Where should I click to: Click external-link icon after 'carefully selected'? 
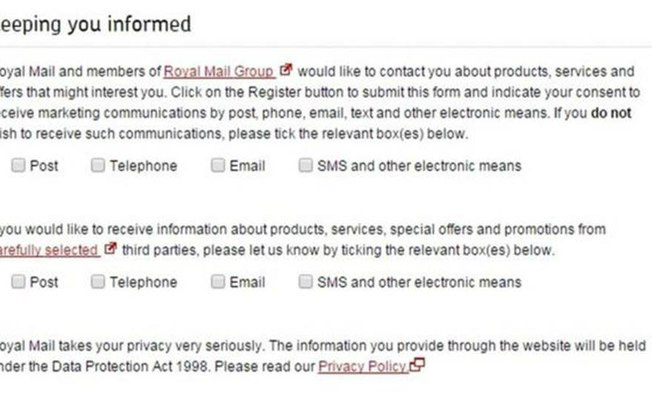point(111,247)
